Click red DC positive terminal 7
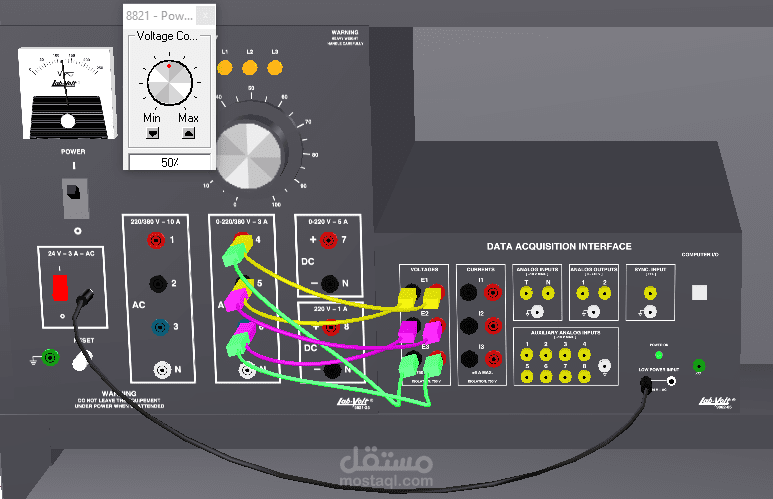The image size is (773, 499). pyautogui.click(x=328, y=240)
